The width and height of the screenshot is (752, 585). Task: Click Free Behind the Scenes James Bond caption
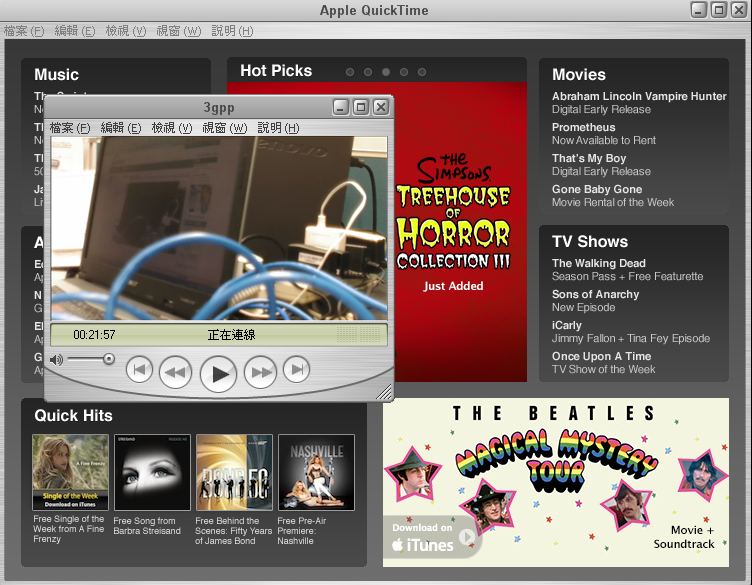[x=234, y=531]
